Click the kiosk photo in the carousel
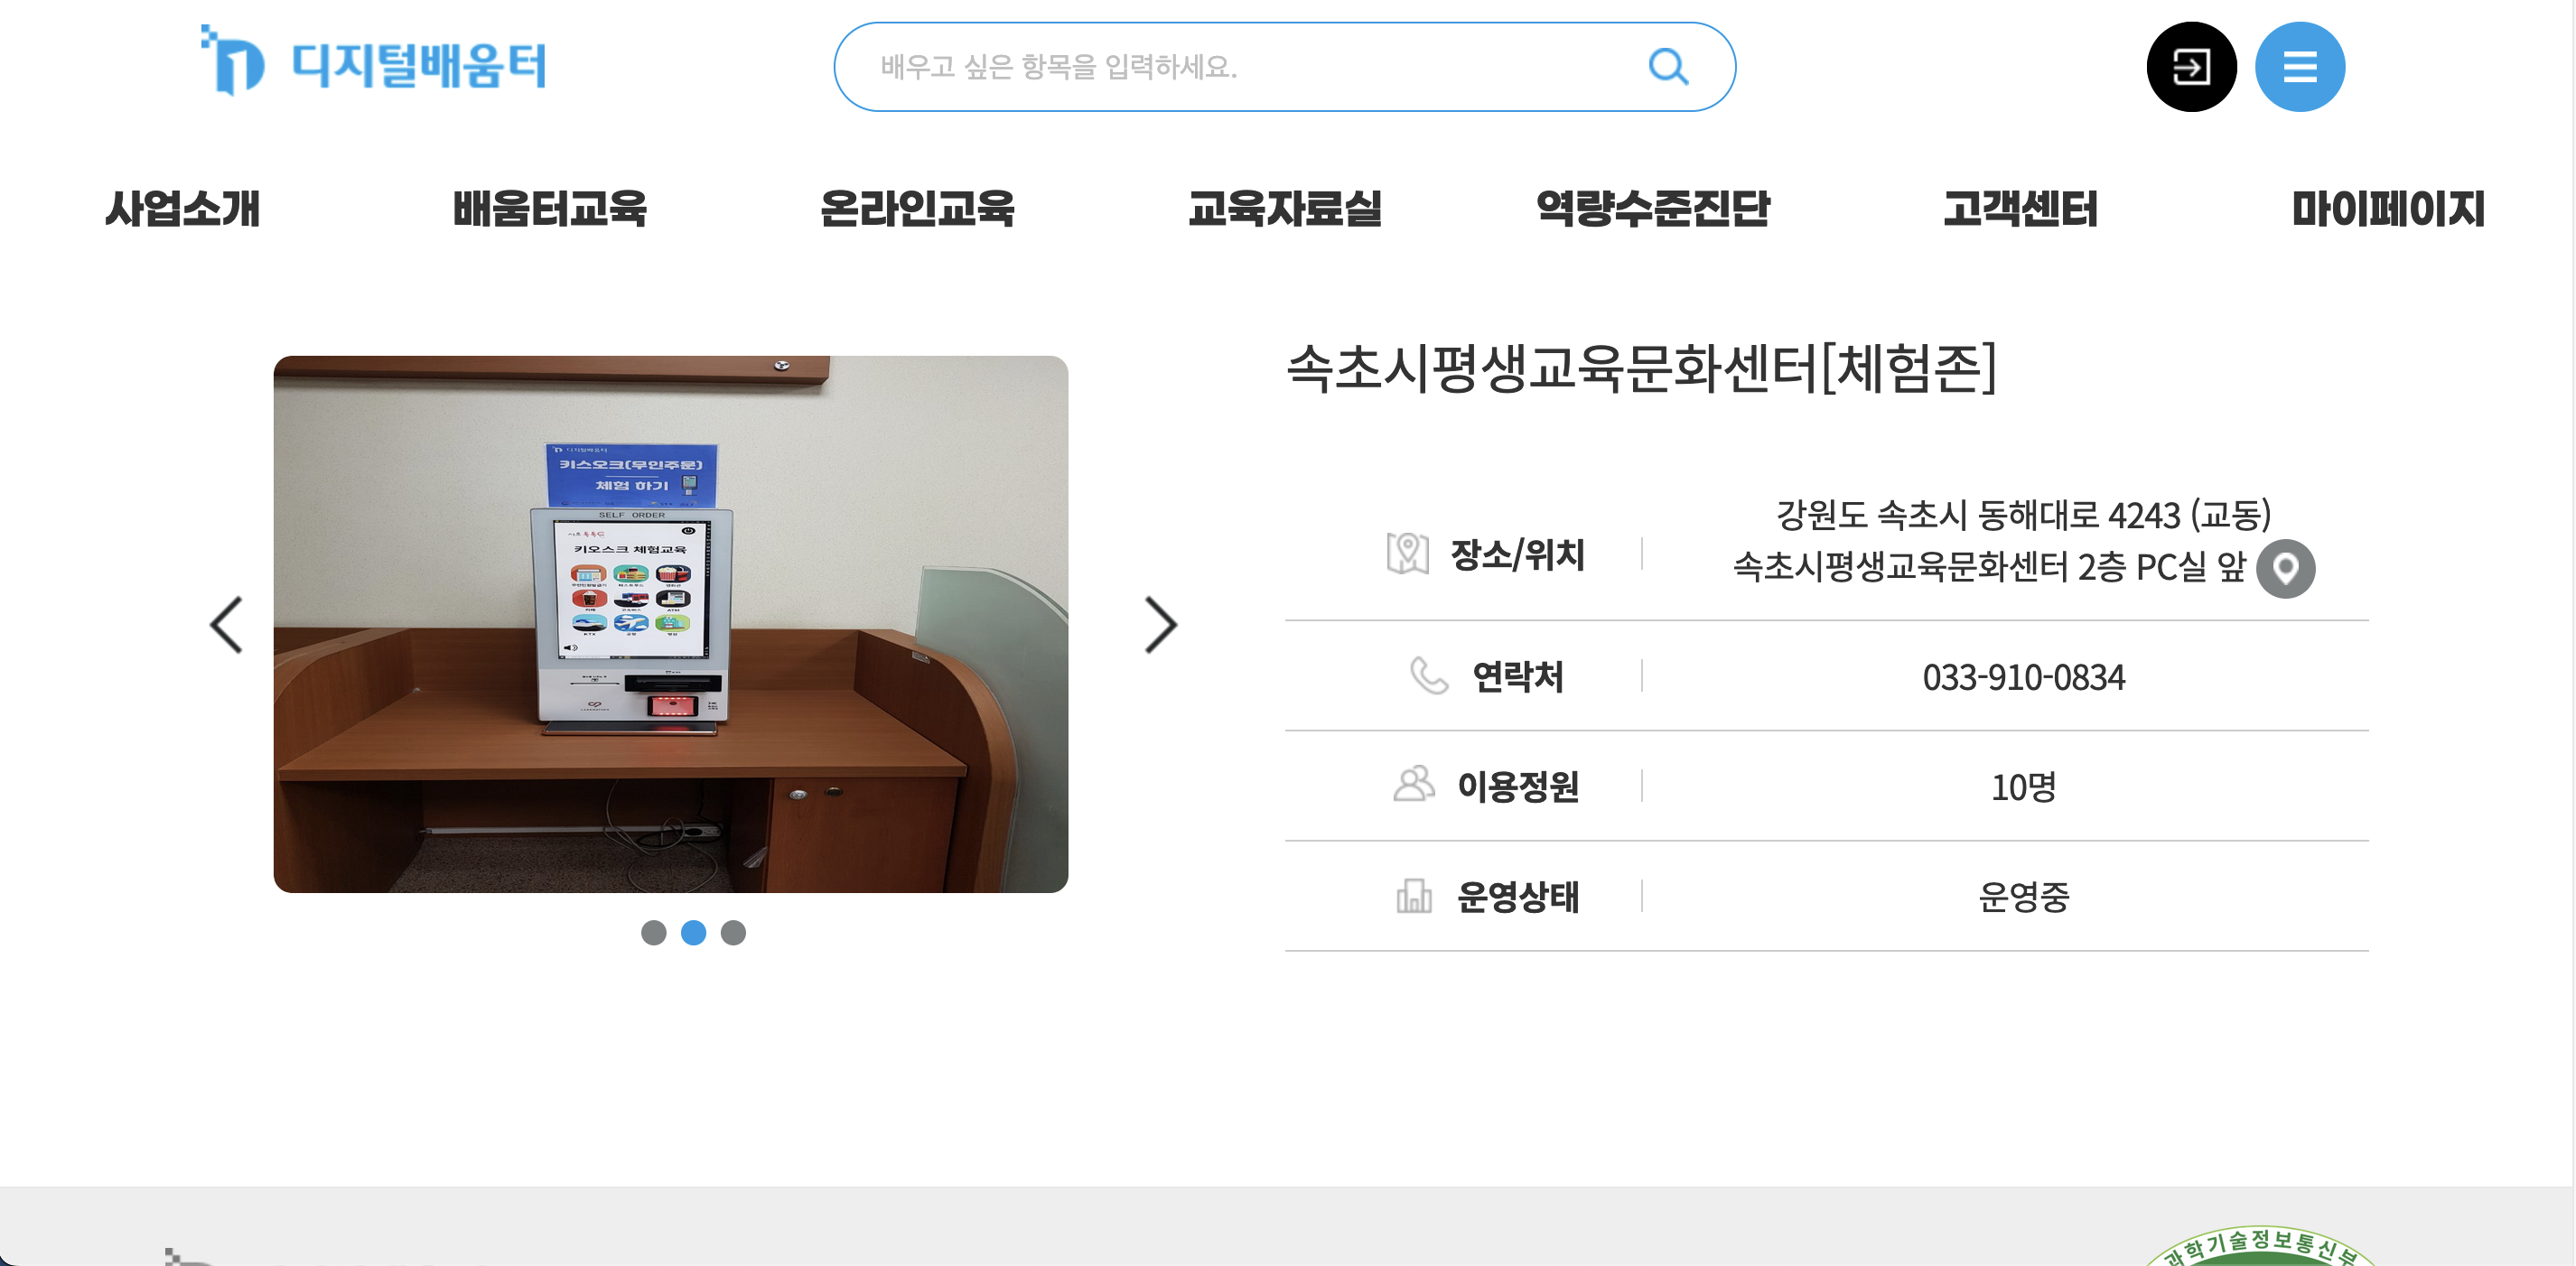 [x=670, y=624]
